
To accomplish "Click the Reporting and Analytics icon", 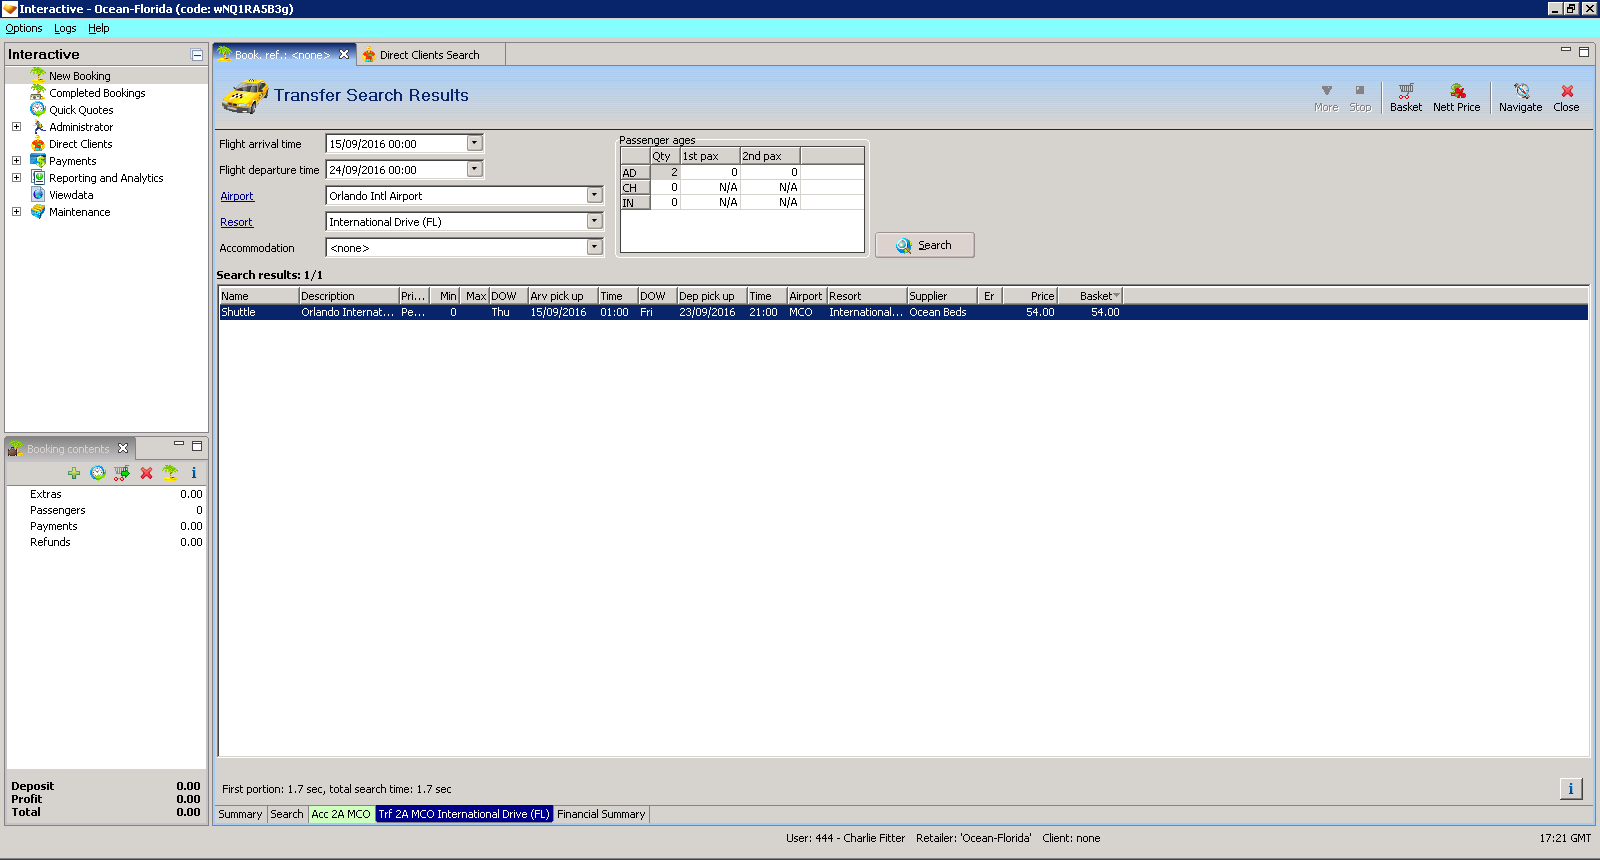I will coord(38,178).
